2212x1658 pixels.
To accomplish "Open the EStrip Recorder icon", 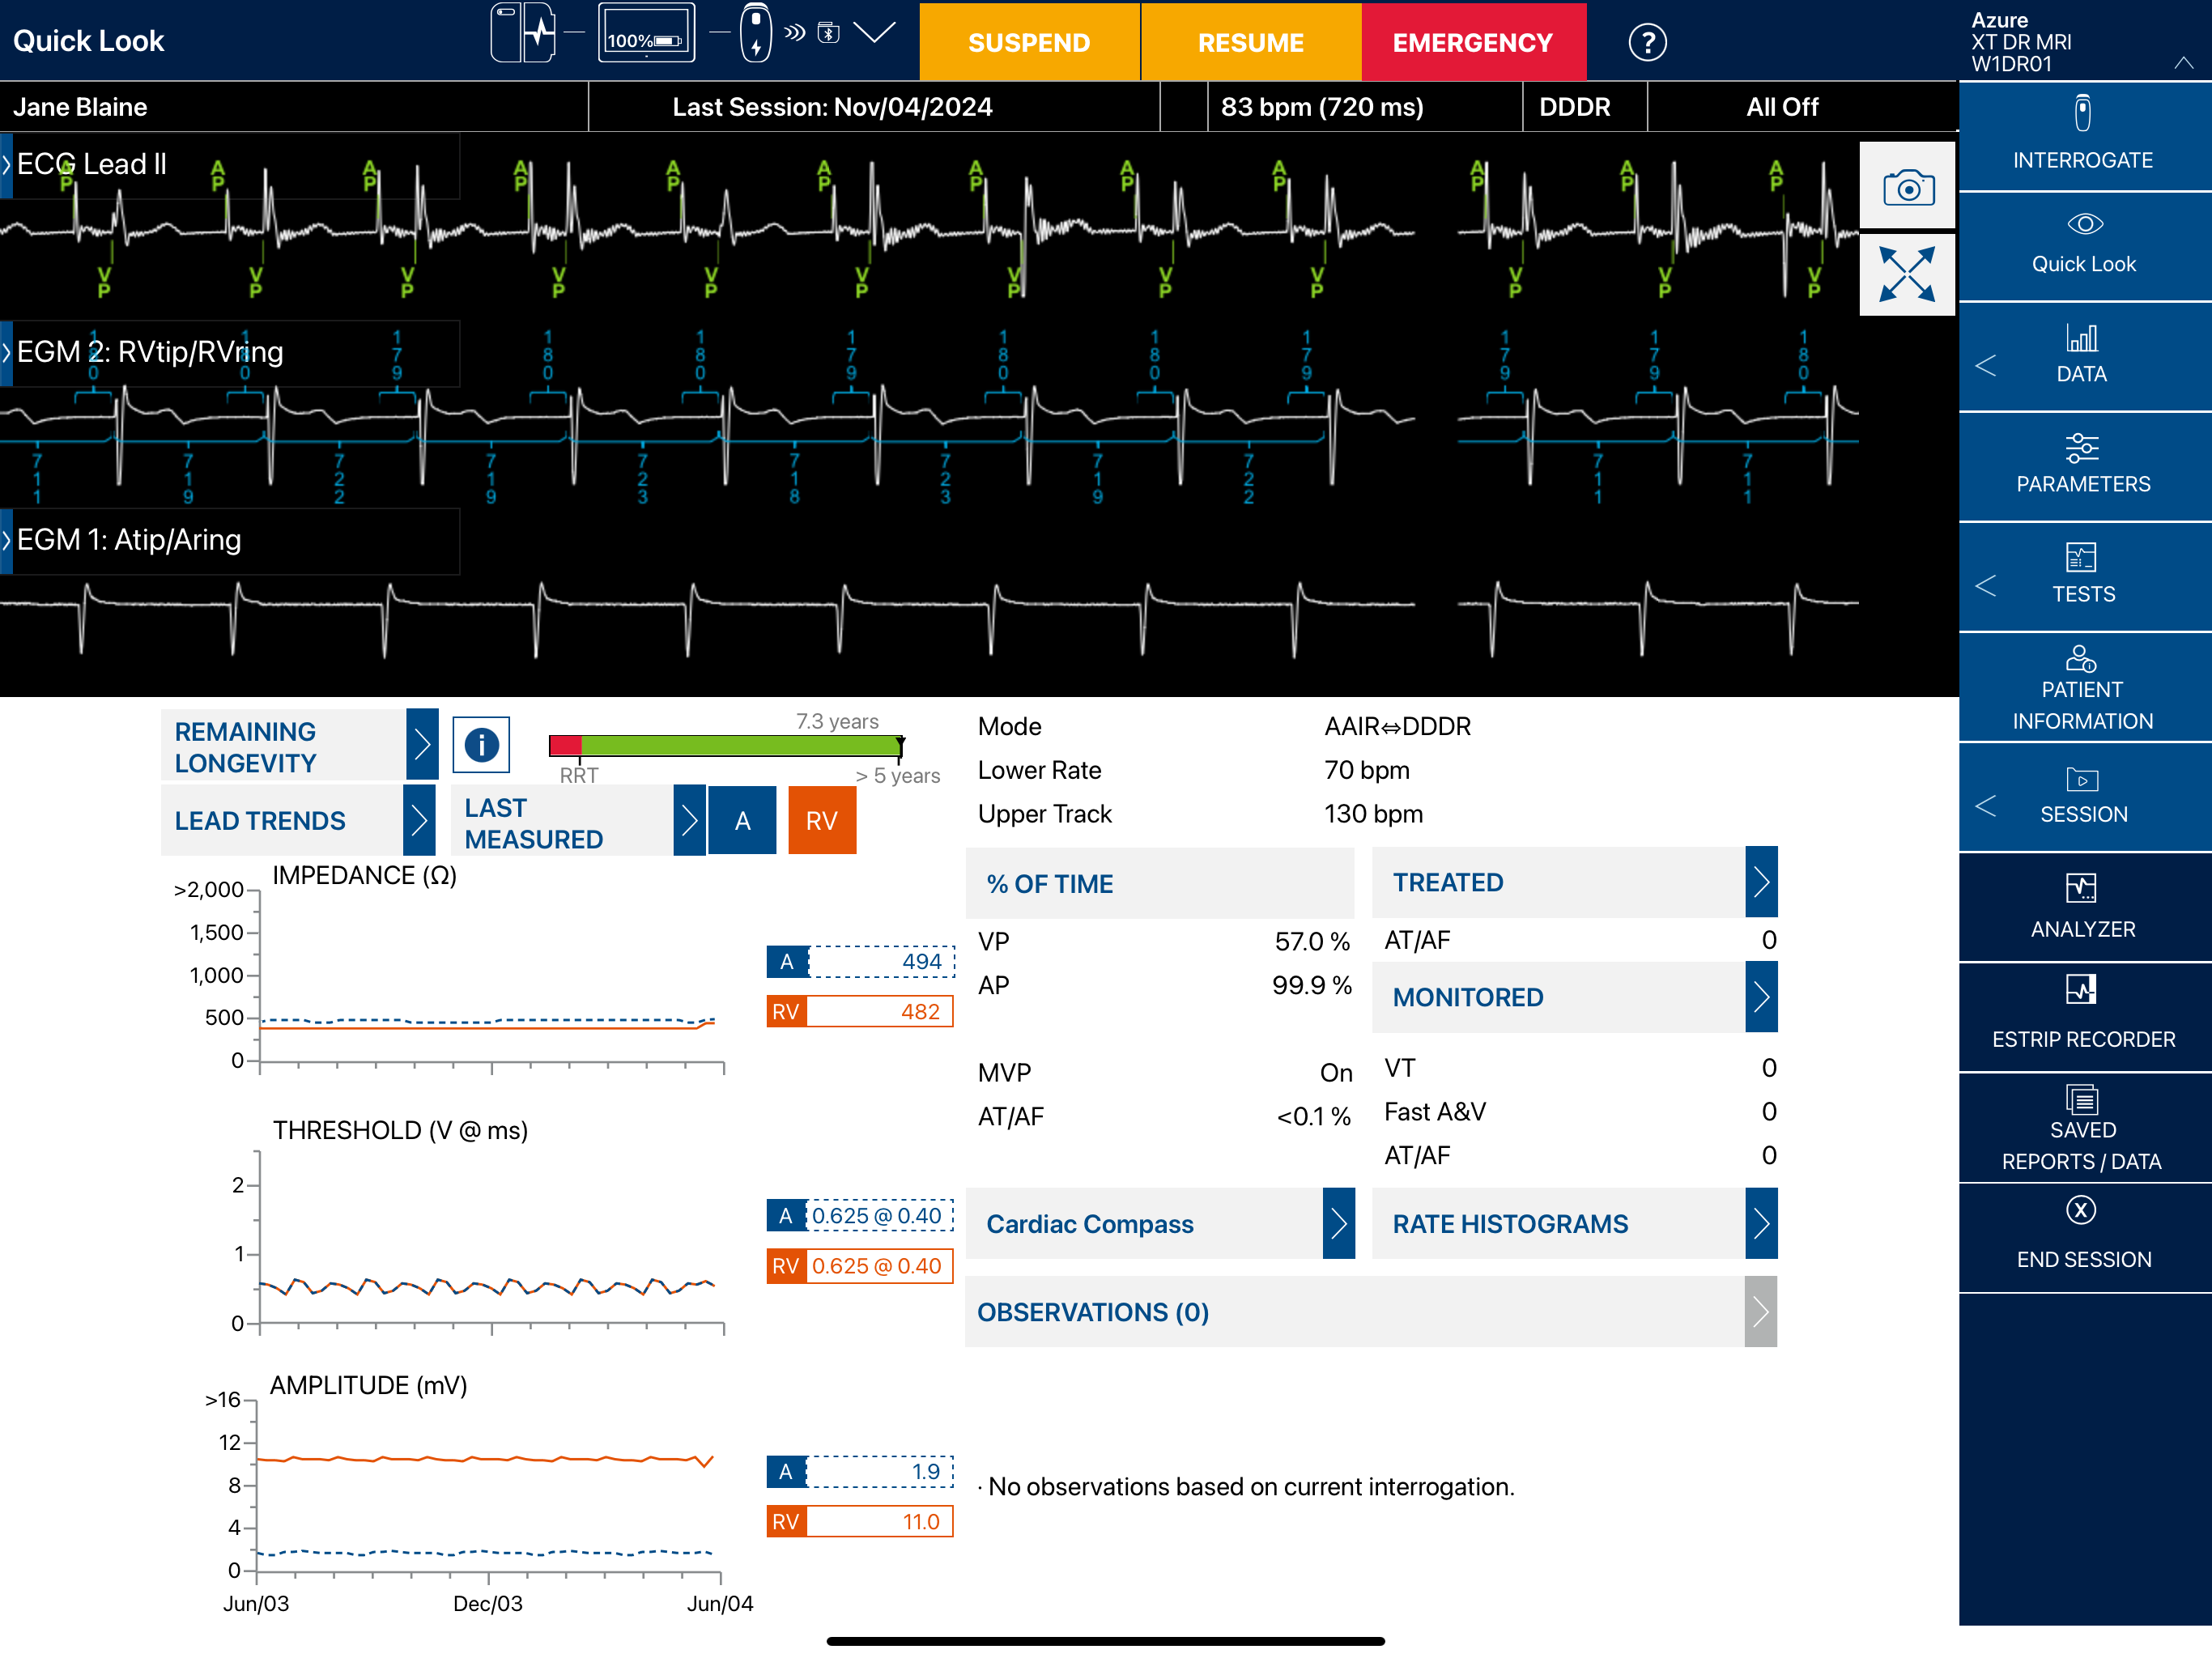I will point(2081,990).
